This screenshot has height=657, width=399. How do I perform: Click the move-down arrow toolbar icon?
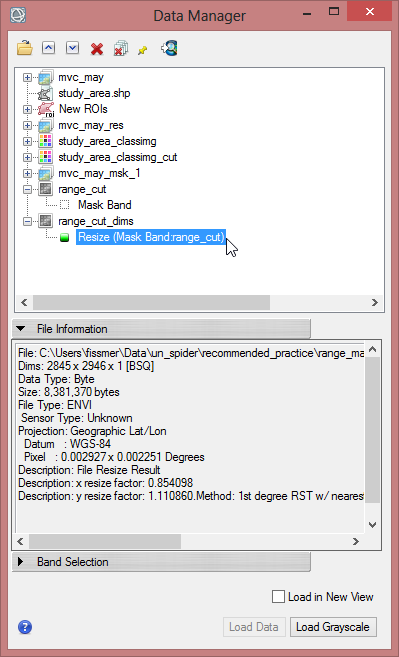pos(73,48)
